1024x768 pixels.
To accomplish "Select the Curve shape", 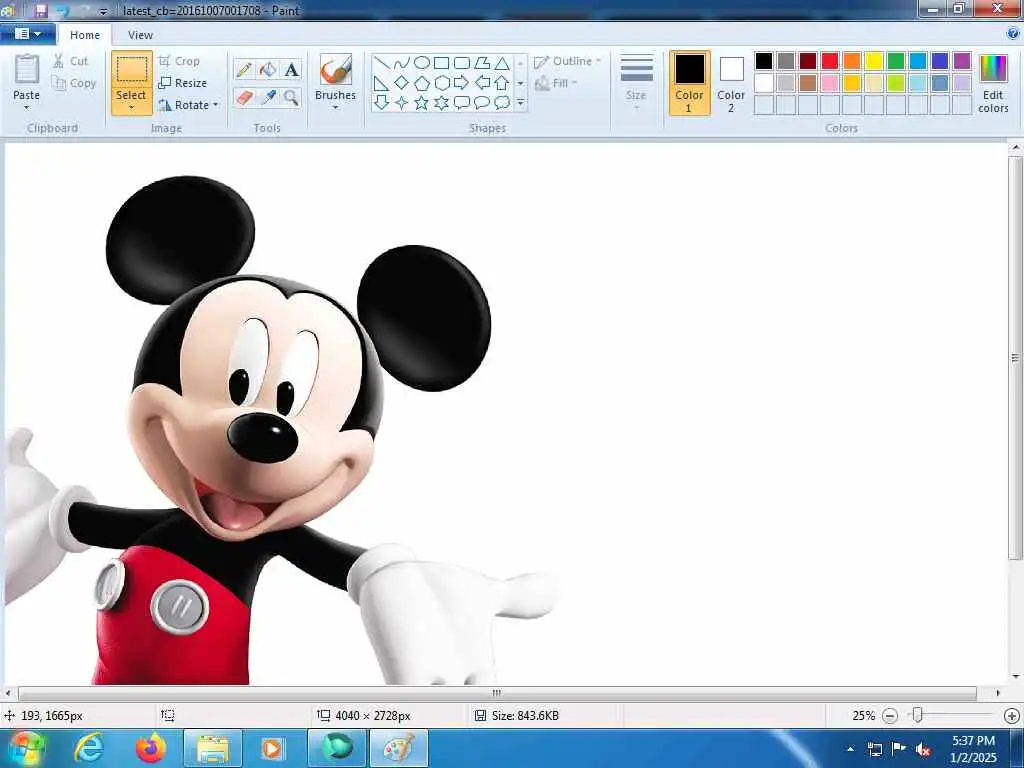I will pyautogui.click(x=402, y=63).
